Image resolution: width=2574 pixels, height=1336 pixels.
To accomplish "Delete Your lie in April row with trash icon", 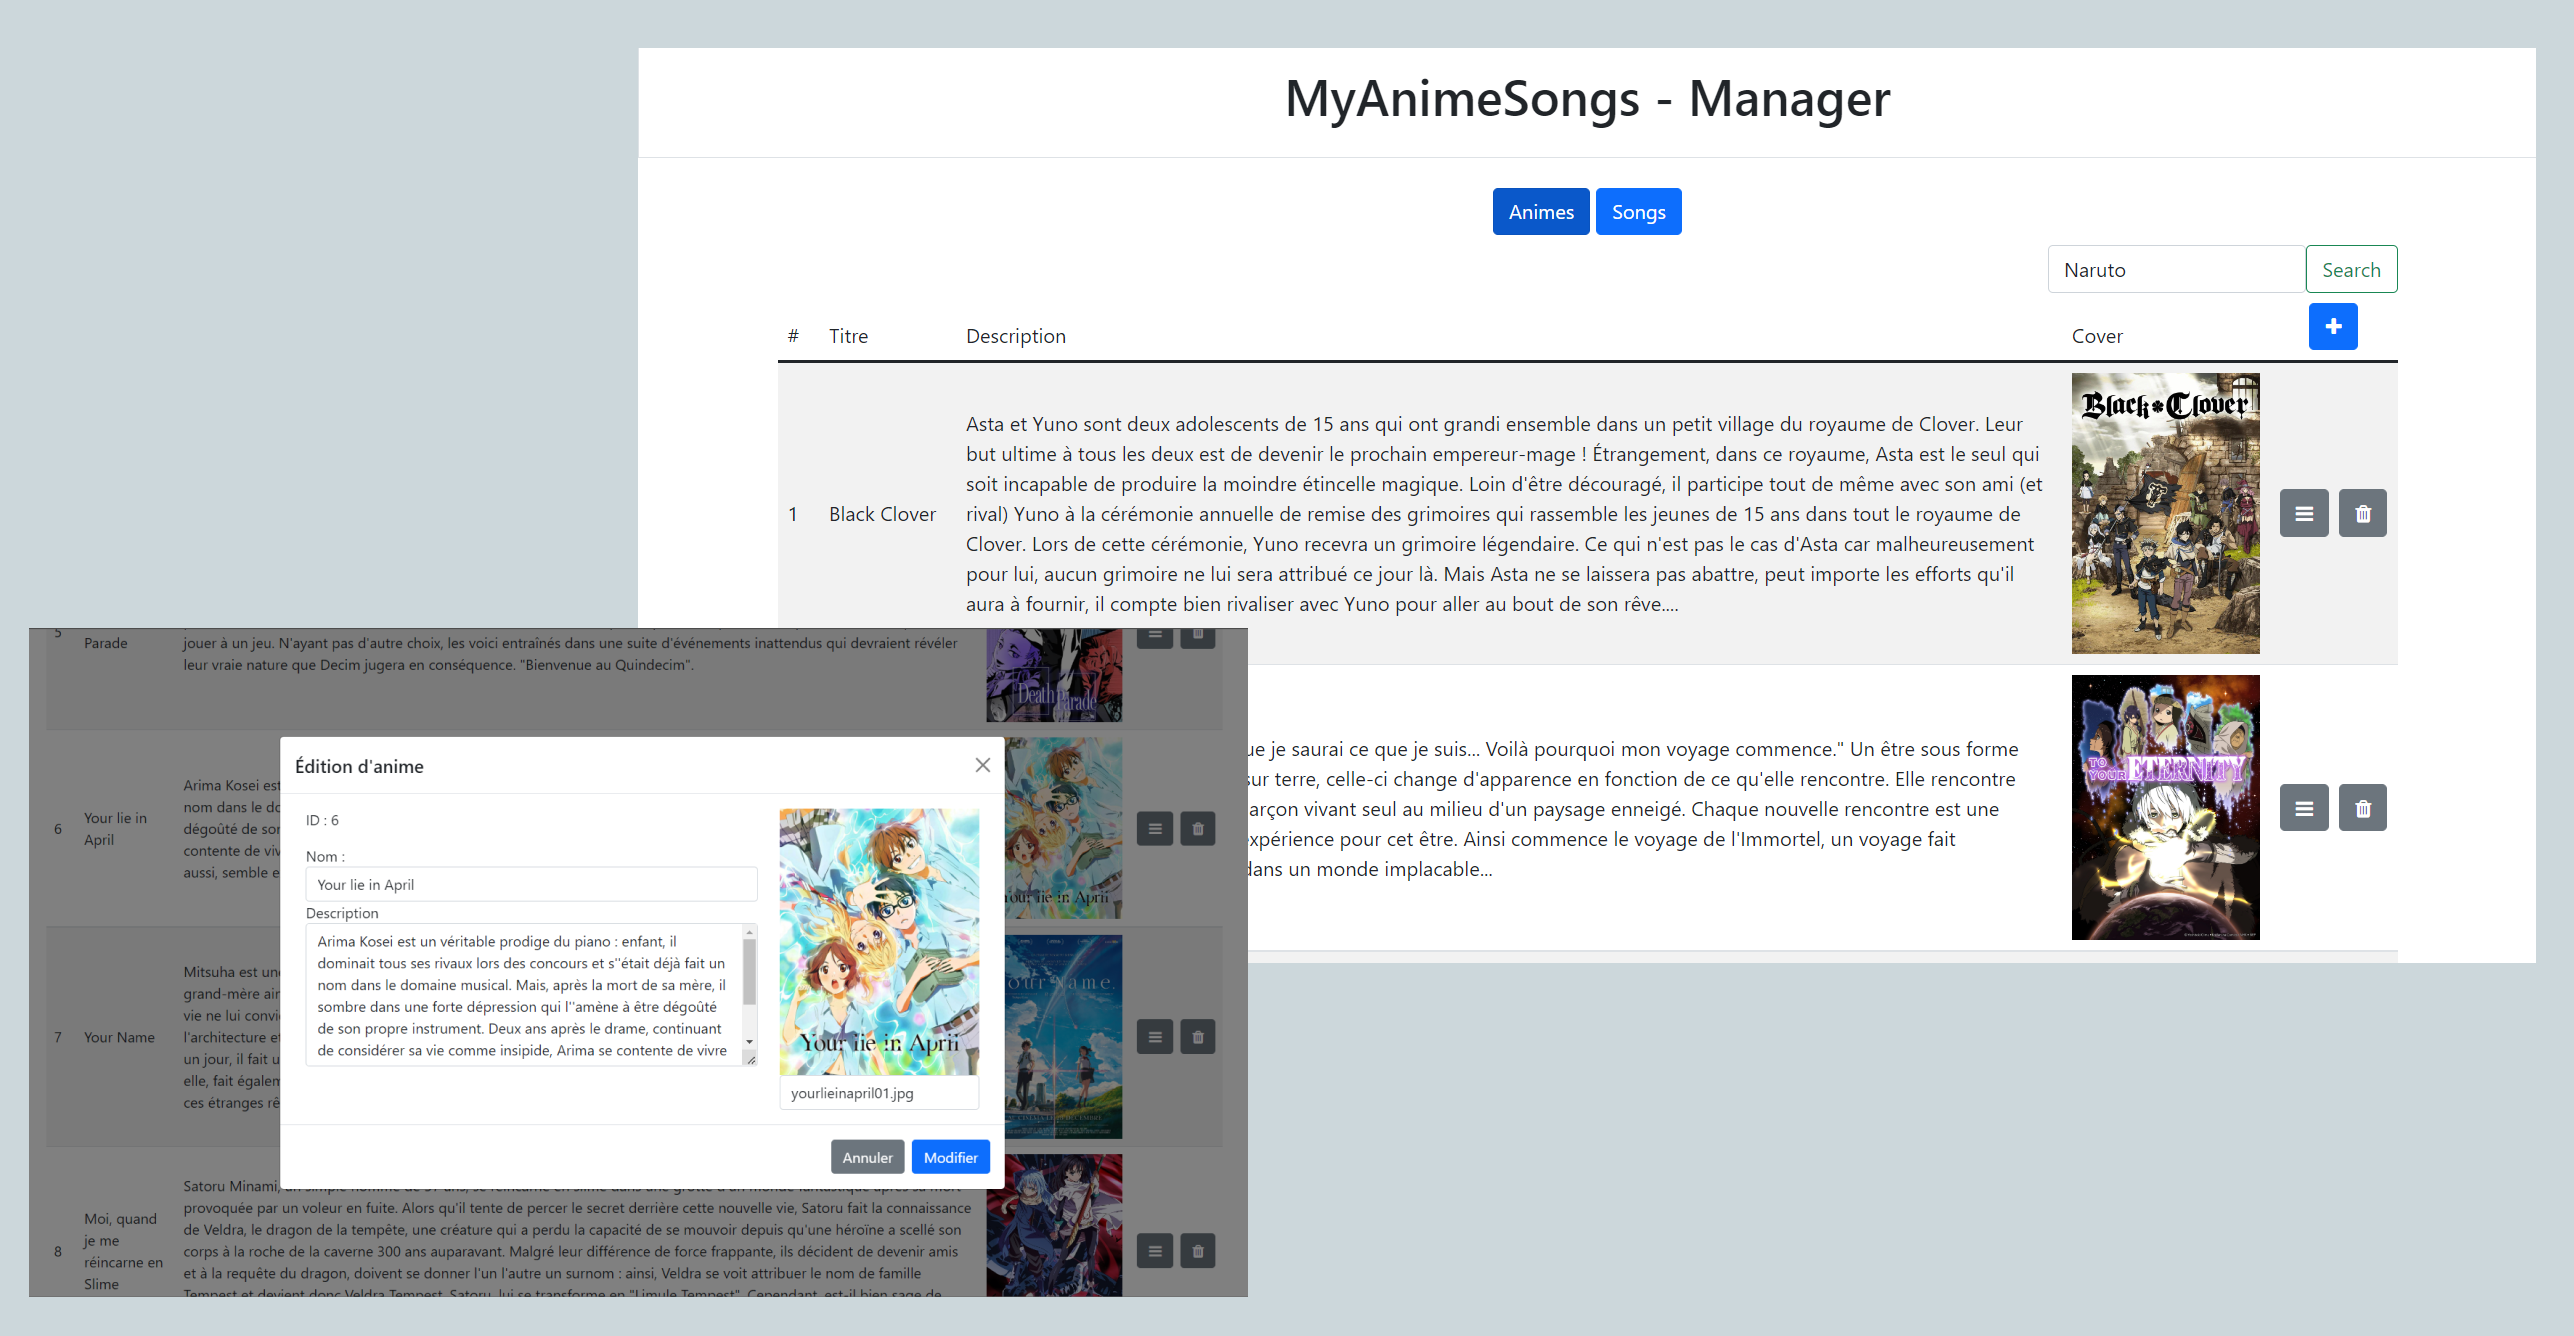I will pyautogui.click(x=1198, y=828).
